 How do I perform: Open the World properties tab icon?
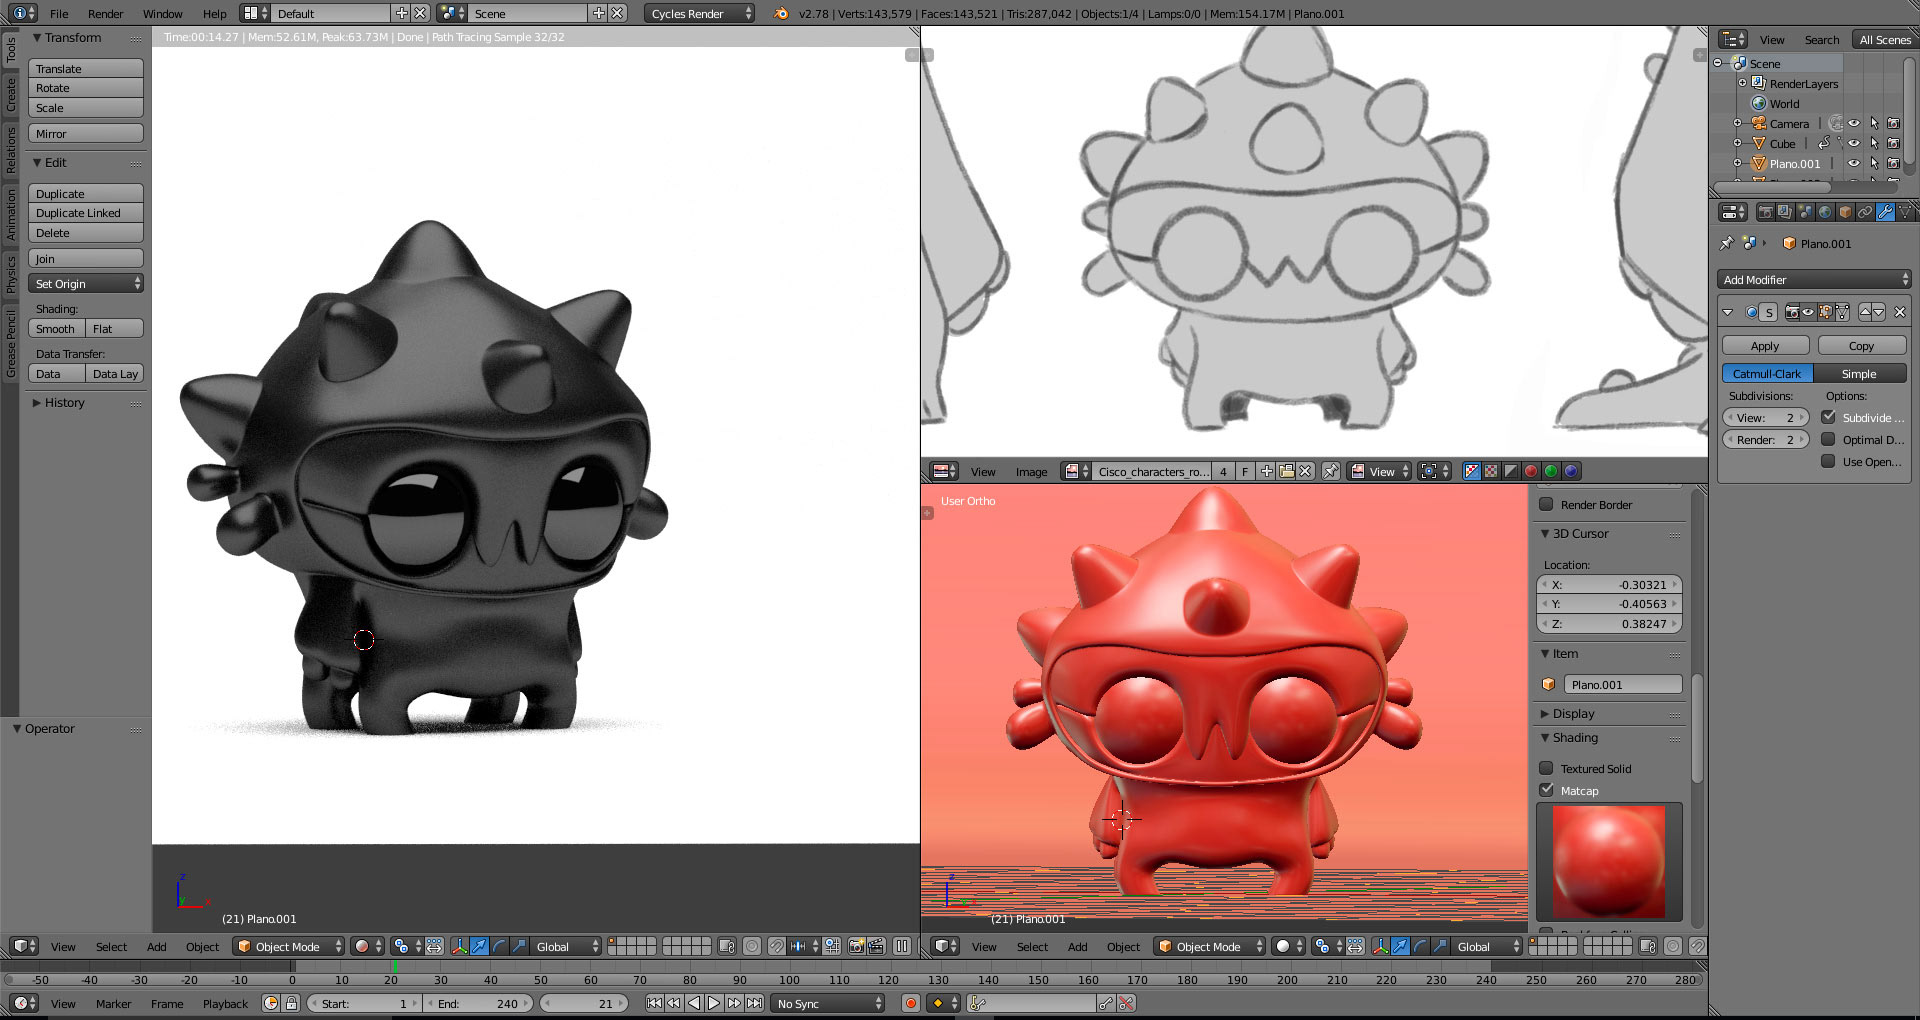click(x=1825, y=212)
